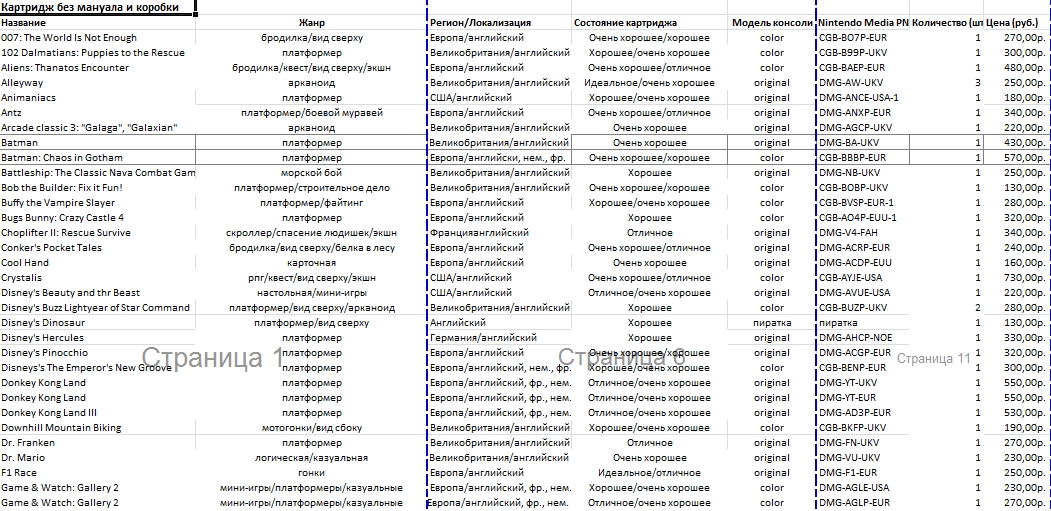Click the 'Batman' name cell with code DMG-BA-UKV
The height and width of the screenshot is (511, 1051).
click(98, 143)
